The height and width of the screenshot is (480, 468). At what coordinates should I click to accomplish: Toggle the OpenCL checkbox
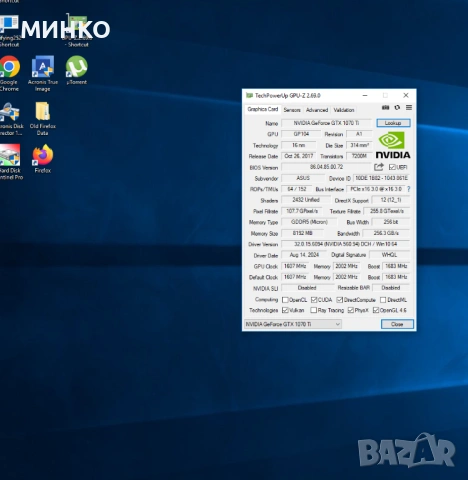[x=285, y=300]
